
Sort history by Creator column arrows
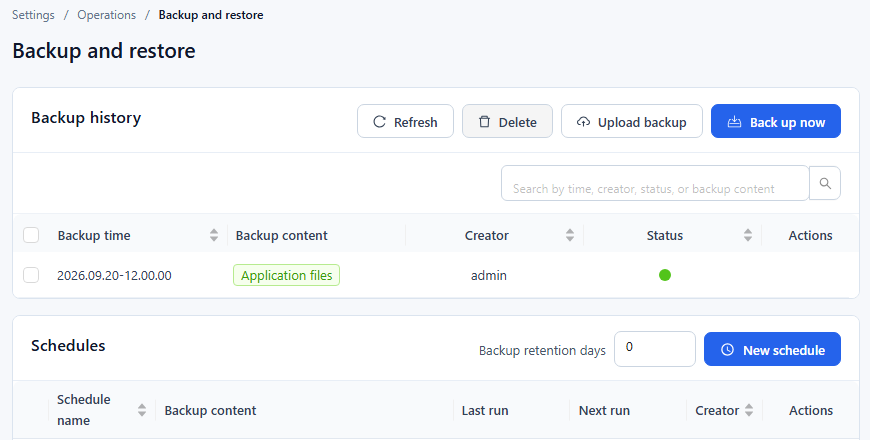(x=570, y=235)
